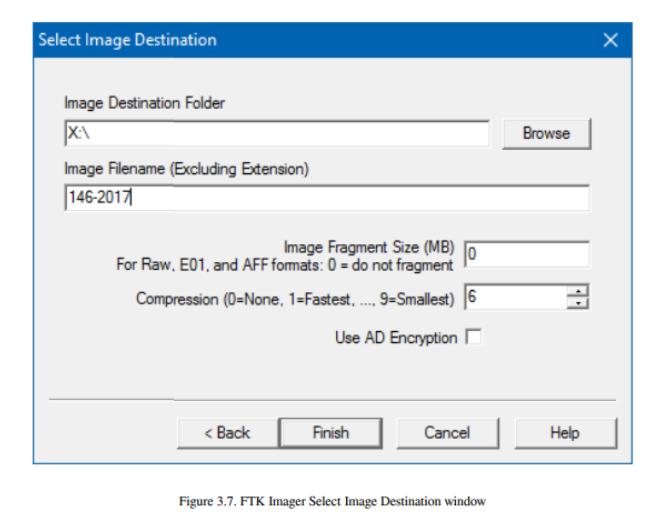Viewport: 670px width, 520px height.
Task: Click the Browse button for destination folder
Action: (x=547, y=134)
